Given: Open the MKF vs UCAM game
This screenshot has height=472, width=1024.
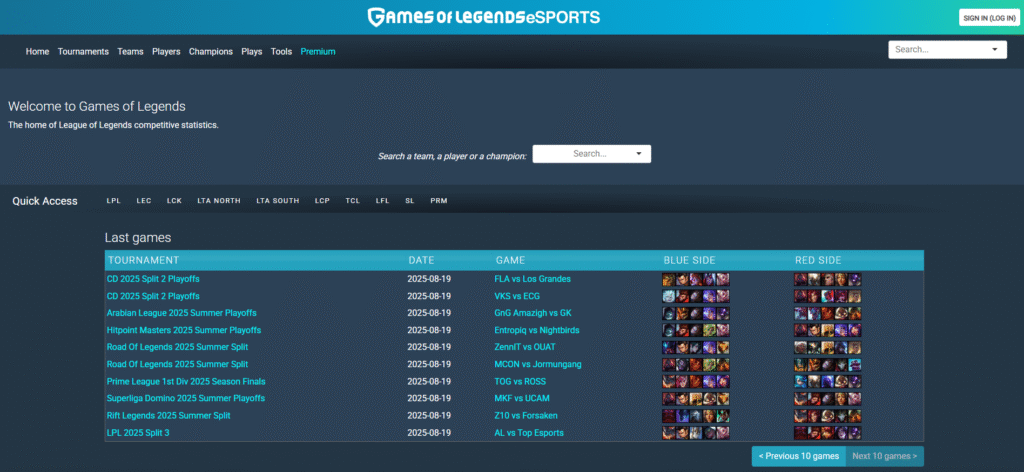Looking at the screenshot, I should click(522, 398).
